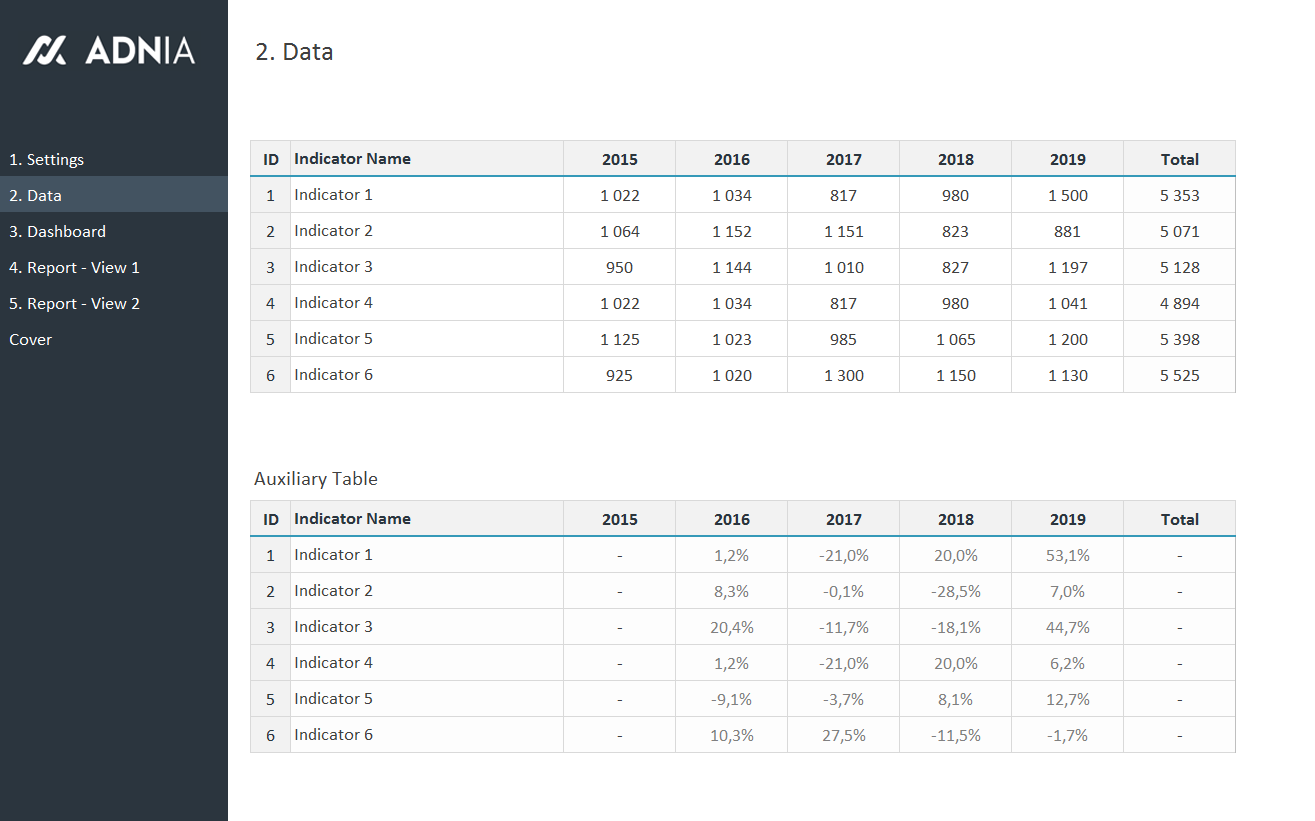Click the ADNIA logo icon

point(45,50)
